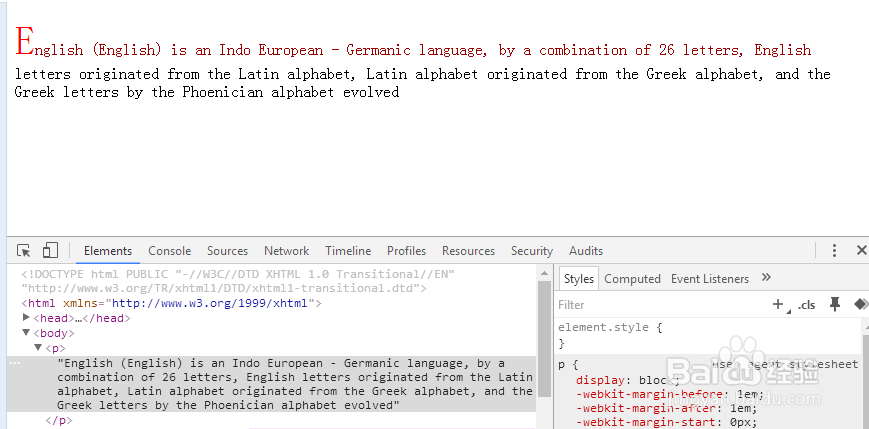Switch to the Elements tab

pyautogui.click(x=108, y=251)
